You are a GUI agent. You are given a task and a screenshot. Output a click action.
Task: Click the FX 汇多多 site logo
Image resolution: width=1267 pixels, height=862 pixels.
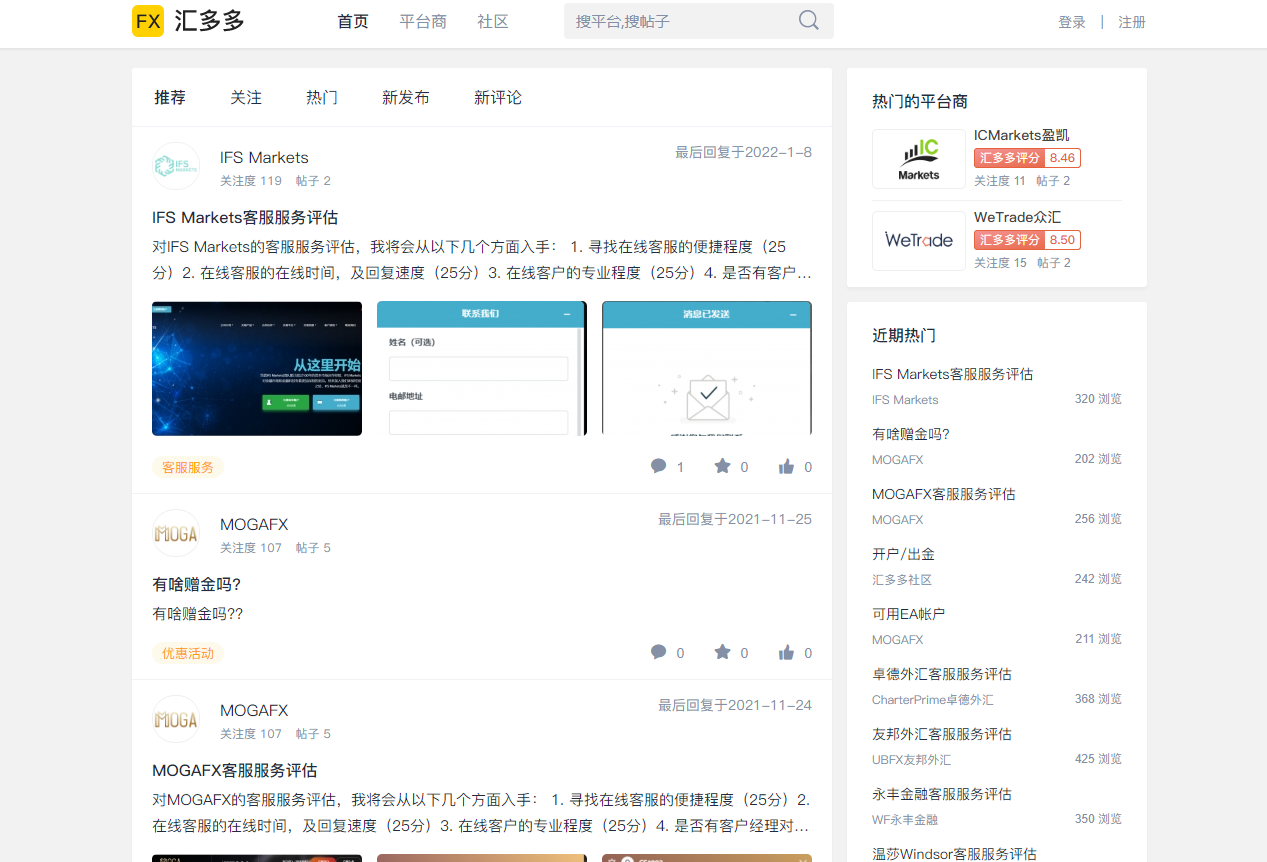(x=189, y=21)
